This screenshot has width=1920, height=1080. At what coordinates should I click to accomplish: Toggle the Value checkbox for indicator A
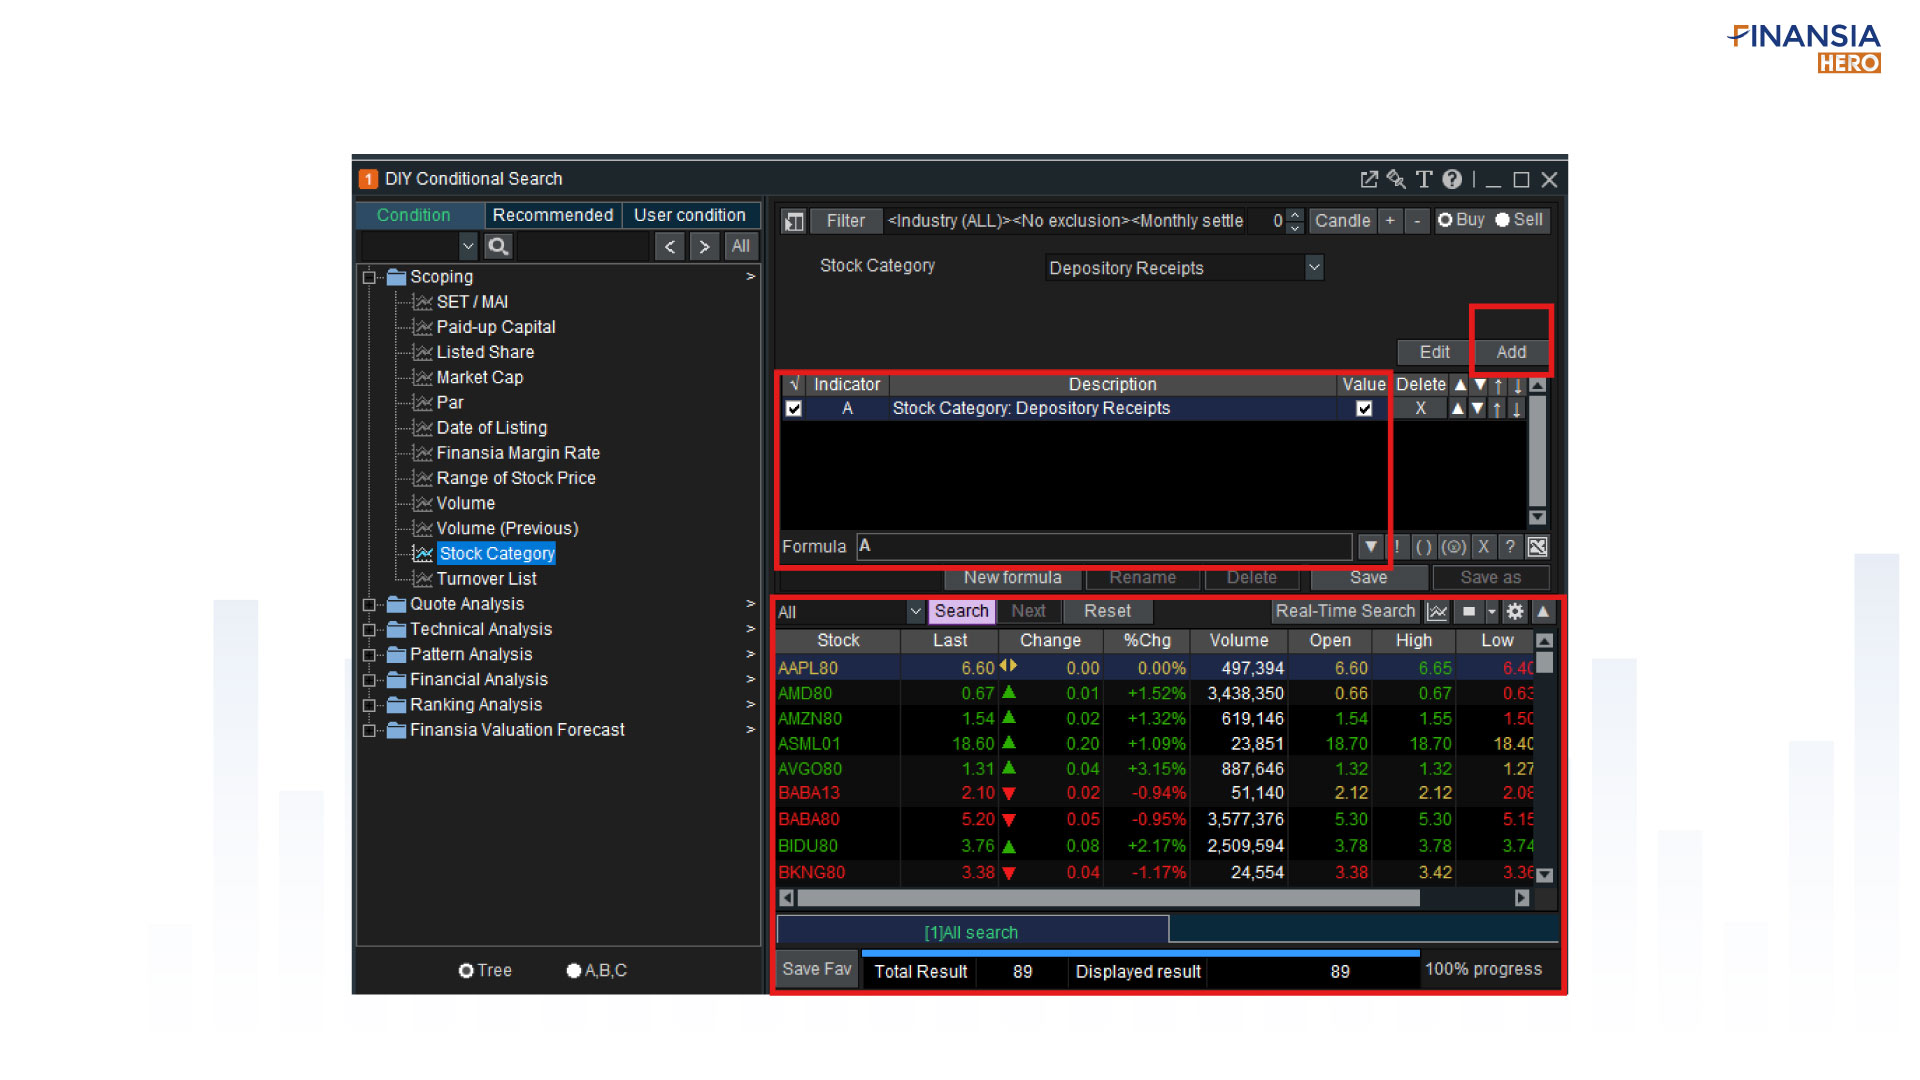1364,409
